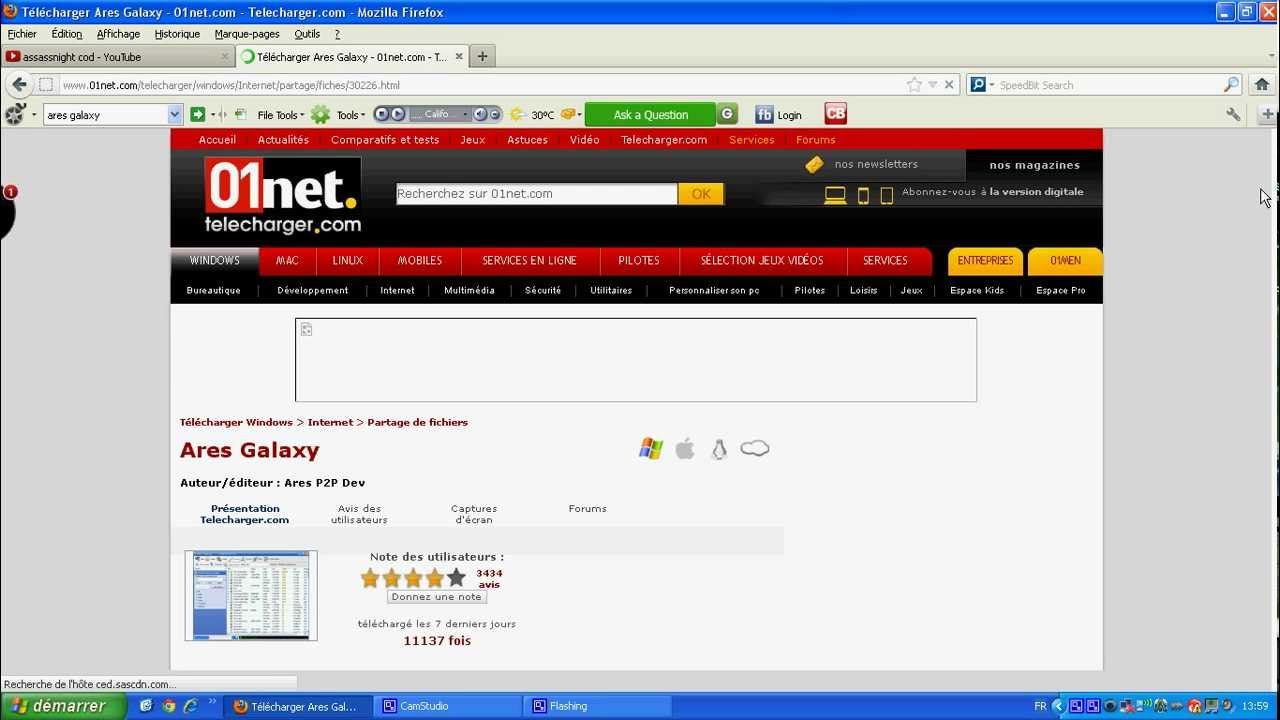Open the Actualités link in red nav
This screenshot has width=1280, height=720.
[x=283, y=140]
